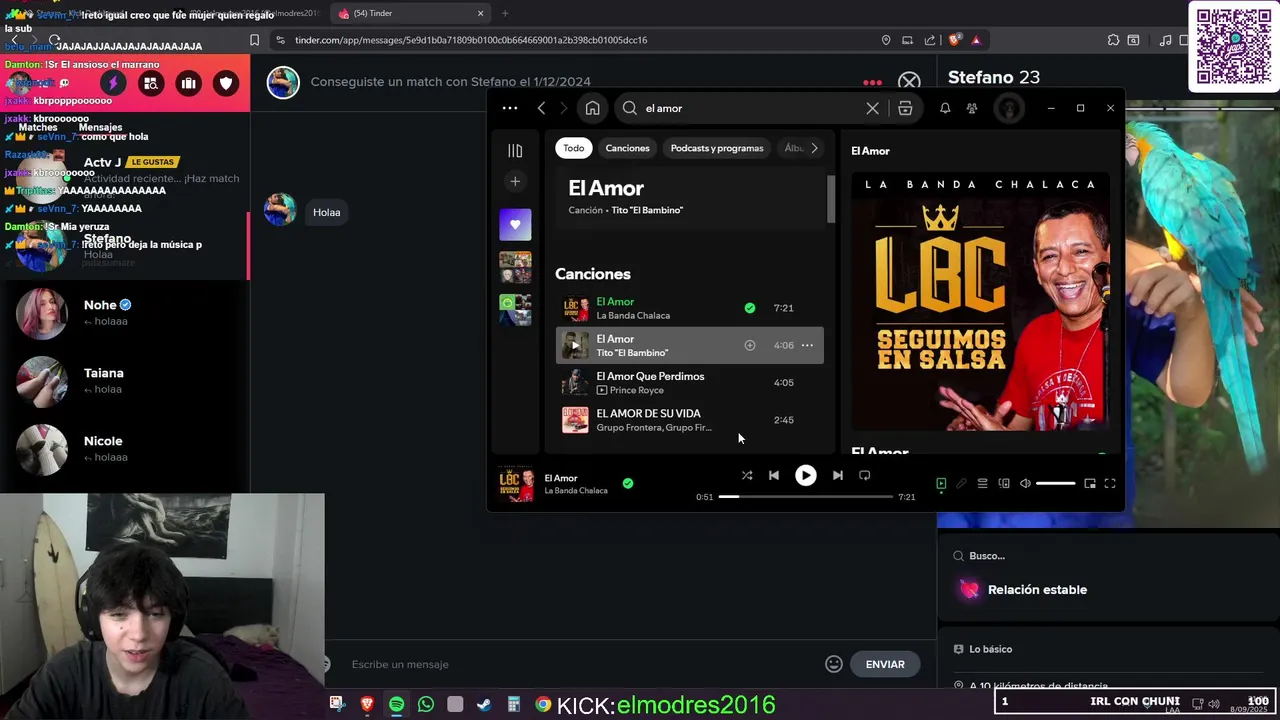Open Steam from the taskbar
Image resolution: width=1280 pixels, height=720 pixels.
coord(484,704)
